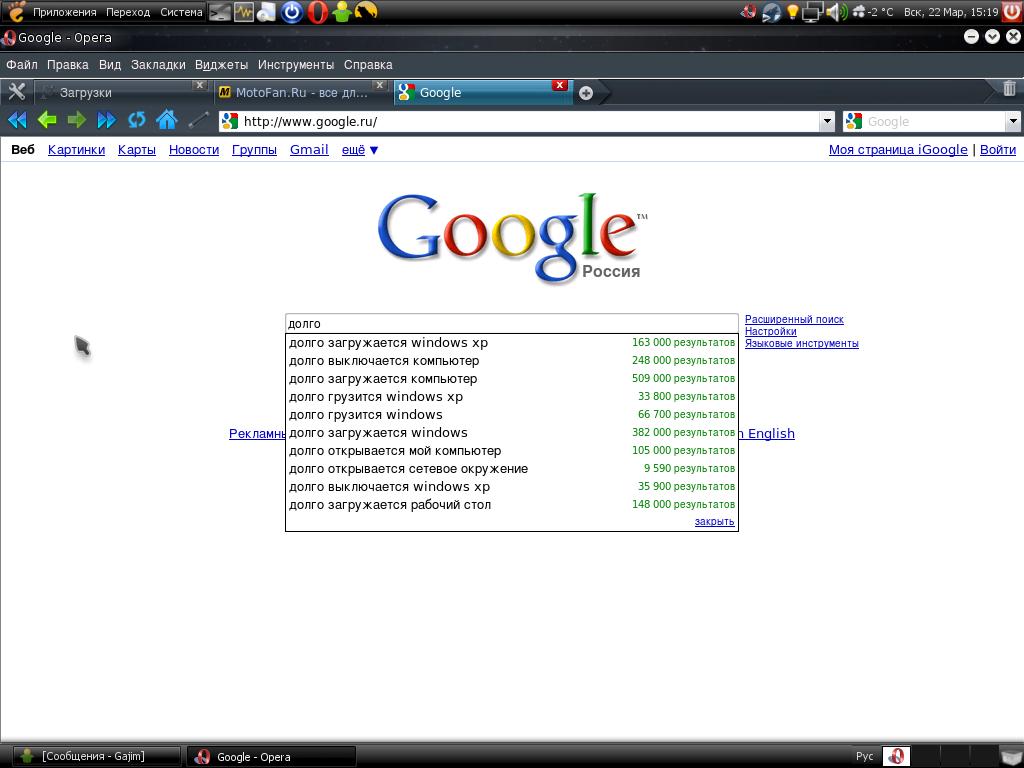Viewport: 1024px width, 768px height.
Task: Click the disc and document launcher icon
Action: (266, 12)
